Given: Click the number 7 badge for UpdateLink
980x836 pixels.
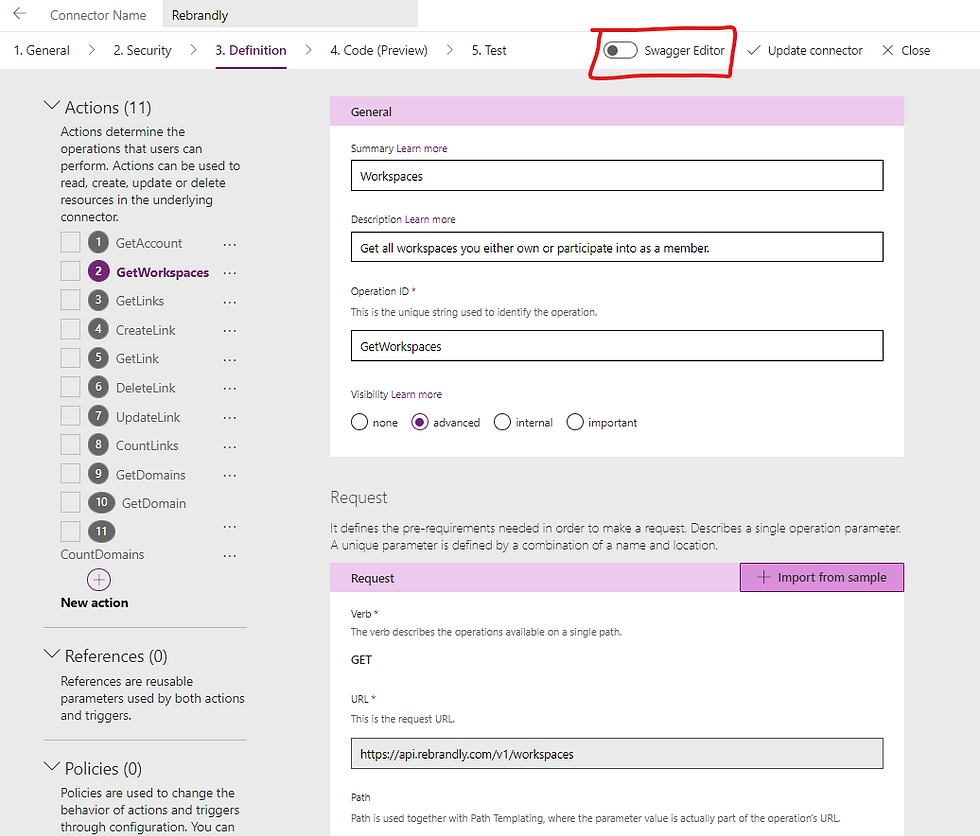Looking at the screenshot, I should [98, 416].
